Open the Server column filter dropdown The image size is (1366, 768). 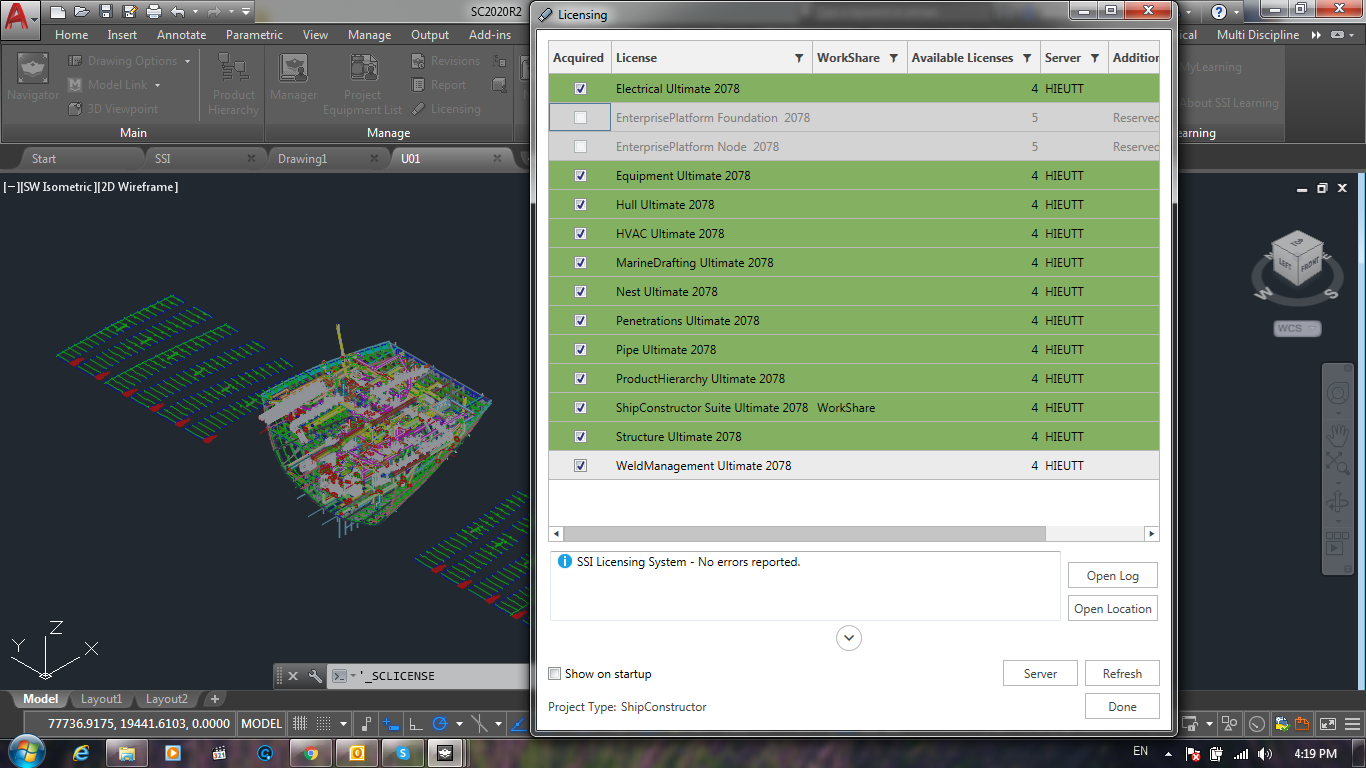coord(1097,57)
